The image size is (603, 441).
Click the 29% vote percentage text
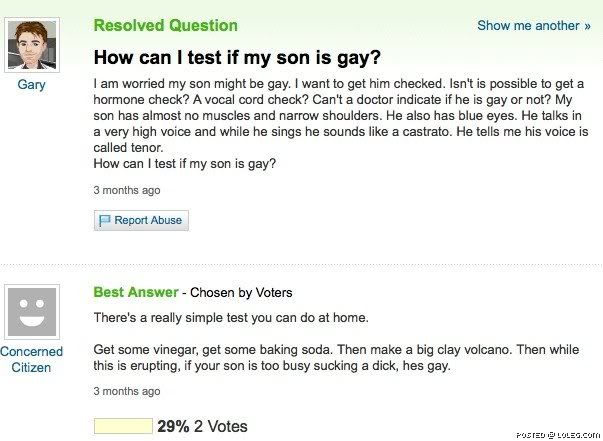[173, 426]
